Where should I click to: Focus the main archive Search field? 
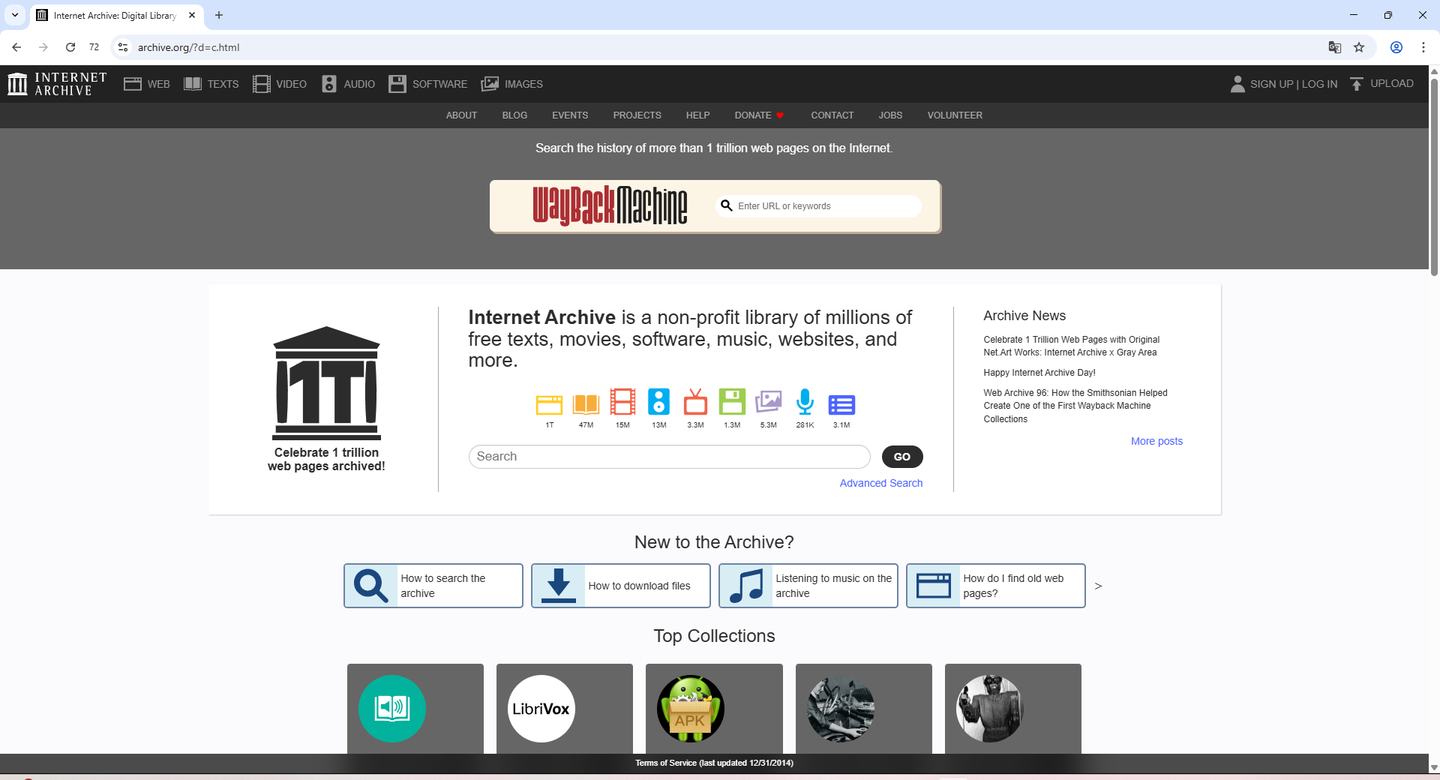pyautogui.click(x=669, y=457)
